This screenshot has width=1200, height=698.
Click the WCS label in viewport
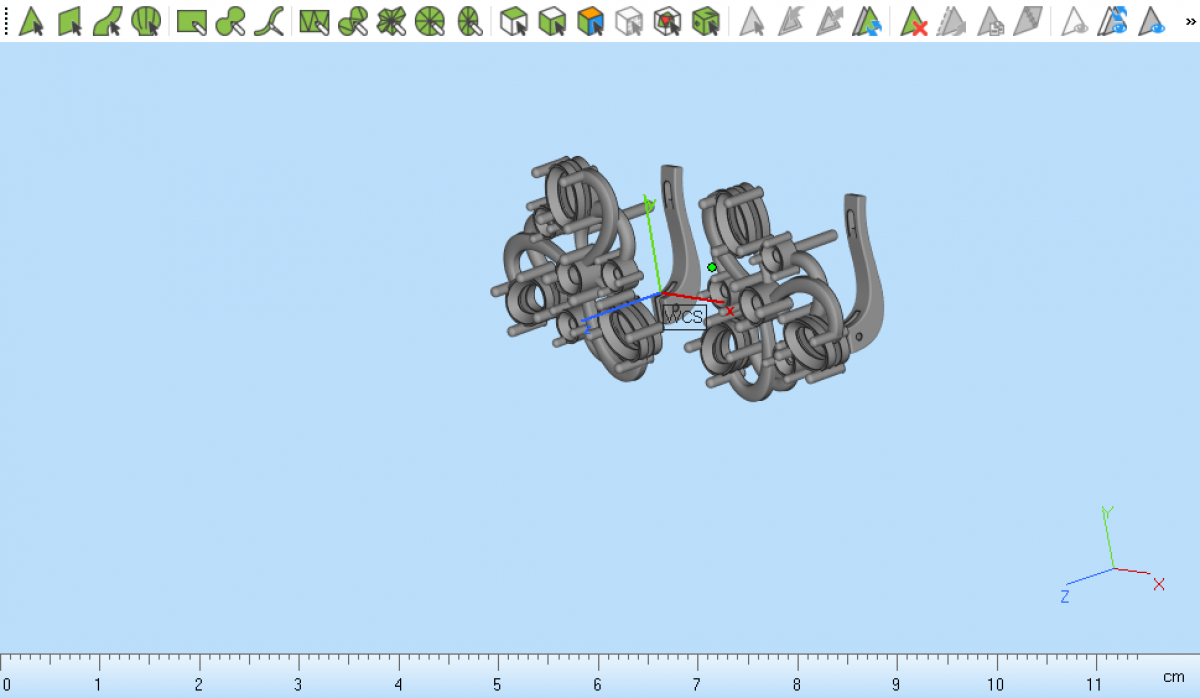[x=685, y=317]
